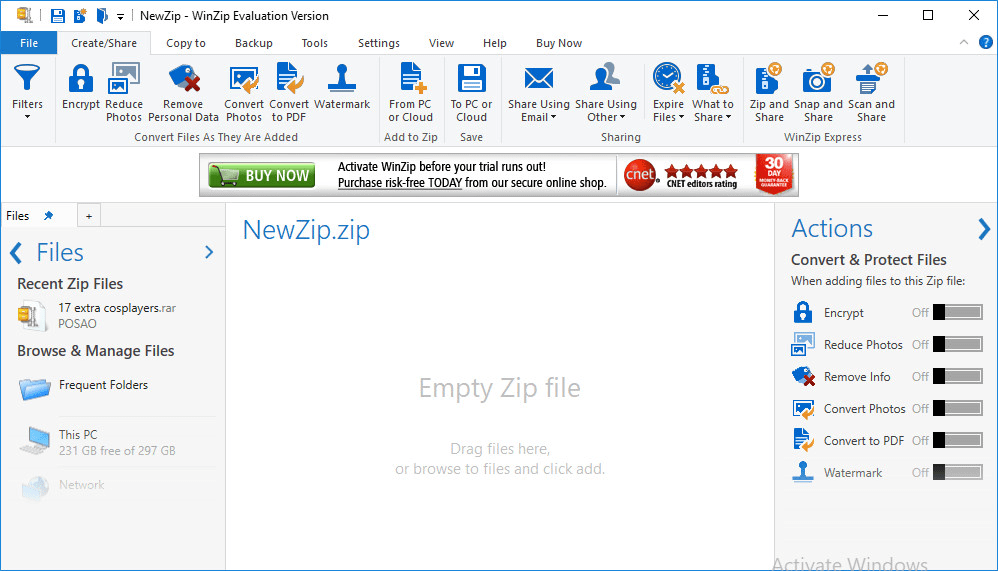Open the Help tab
The image size is (998, 571).
(495, 43)
